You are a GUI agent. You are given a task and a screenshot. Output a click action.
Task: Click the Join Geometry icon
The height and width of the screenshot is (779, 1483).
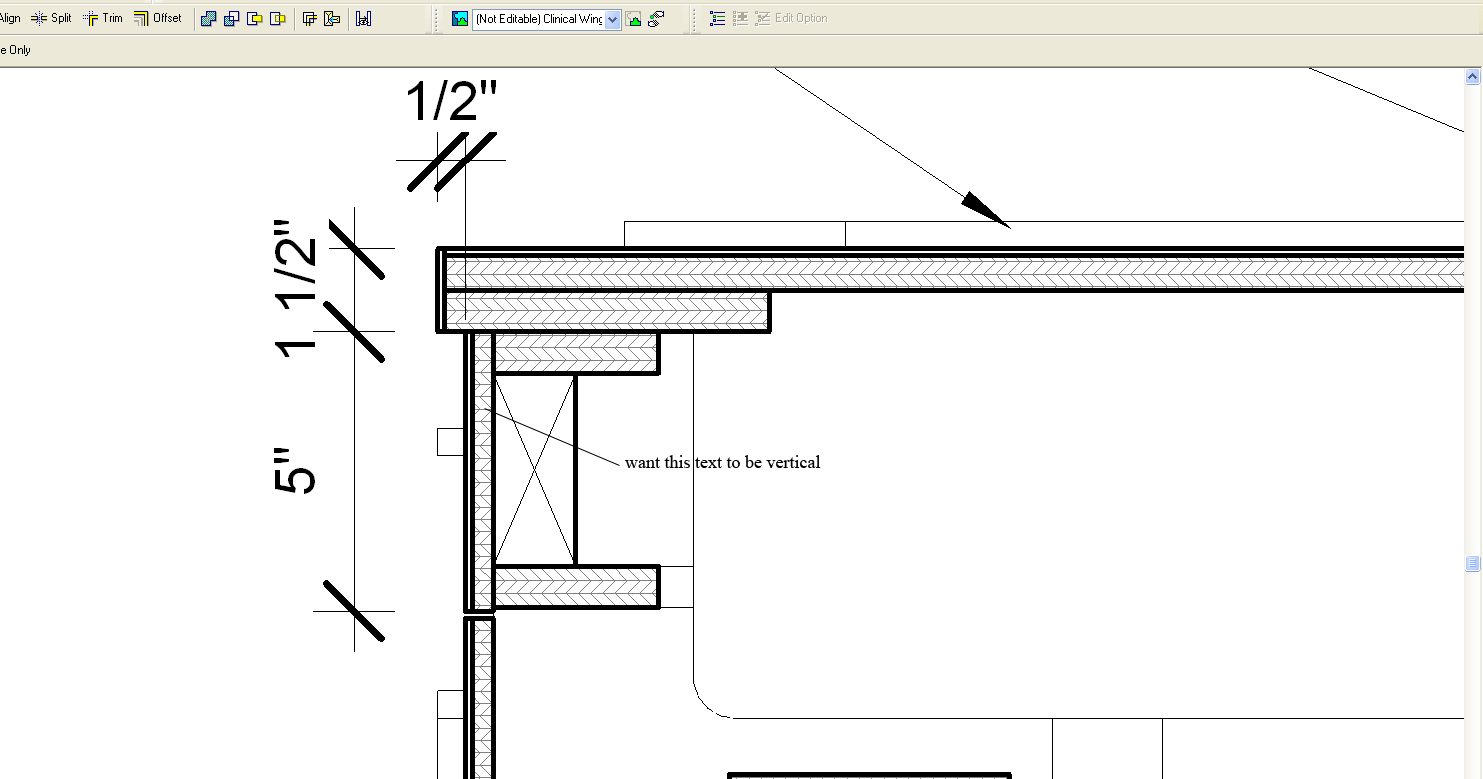(x=209, y=19)
